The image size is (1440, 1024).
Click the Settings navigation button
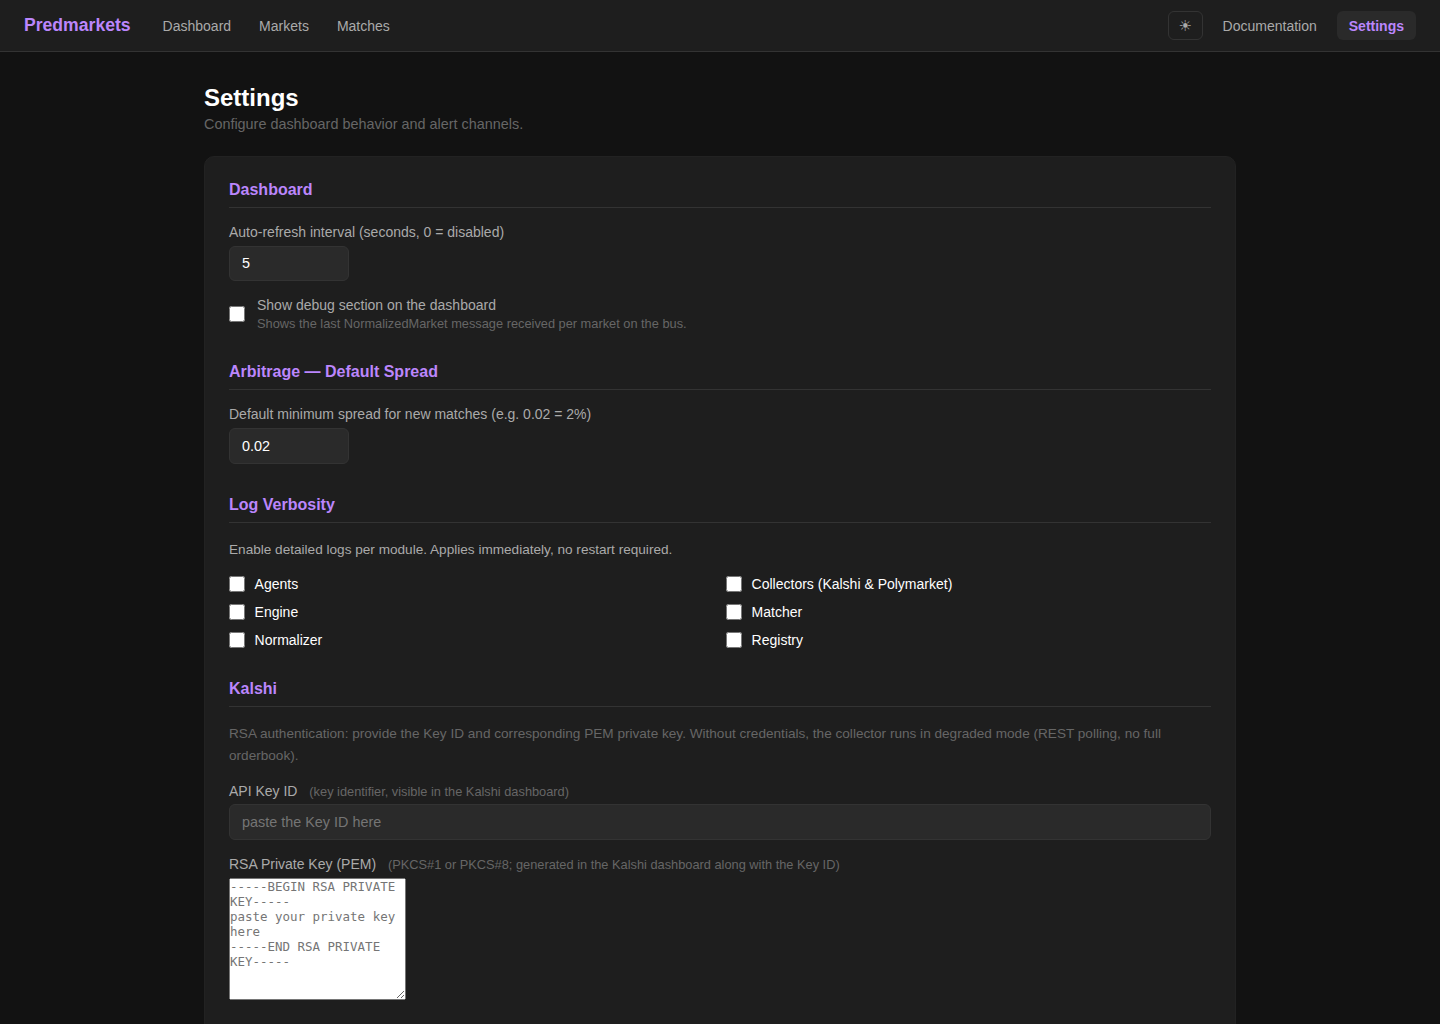[x=1376, y=25]
